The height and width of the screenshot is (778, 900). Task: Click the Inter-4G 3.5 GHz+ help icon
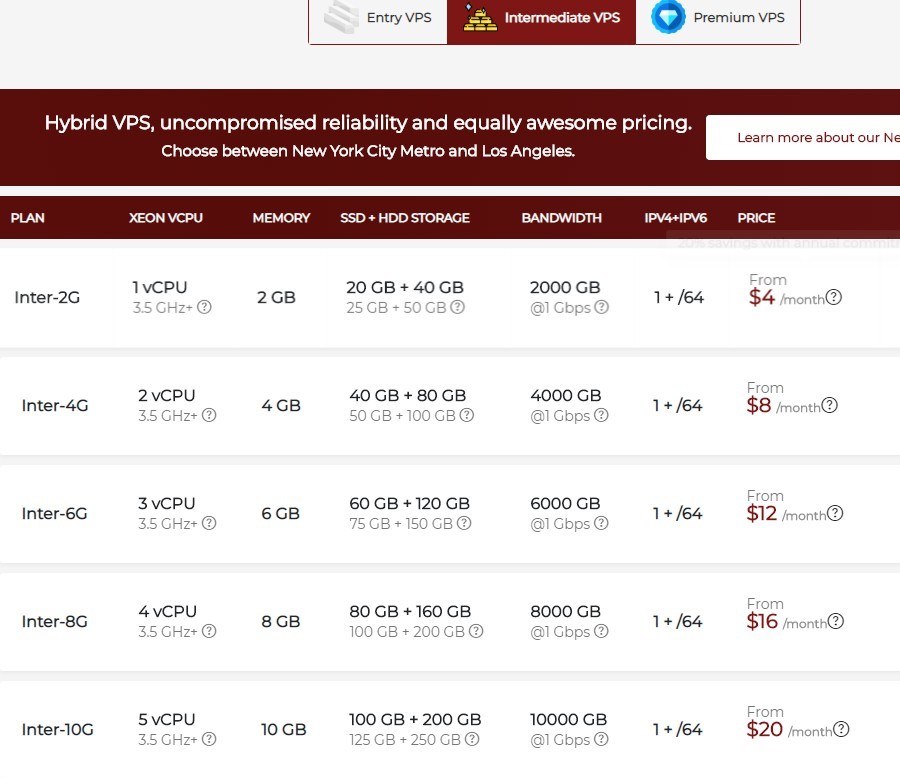(209, 415)
